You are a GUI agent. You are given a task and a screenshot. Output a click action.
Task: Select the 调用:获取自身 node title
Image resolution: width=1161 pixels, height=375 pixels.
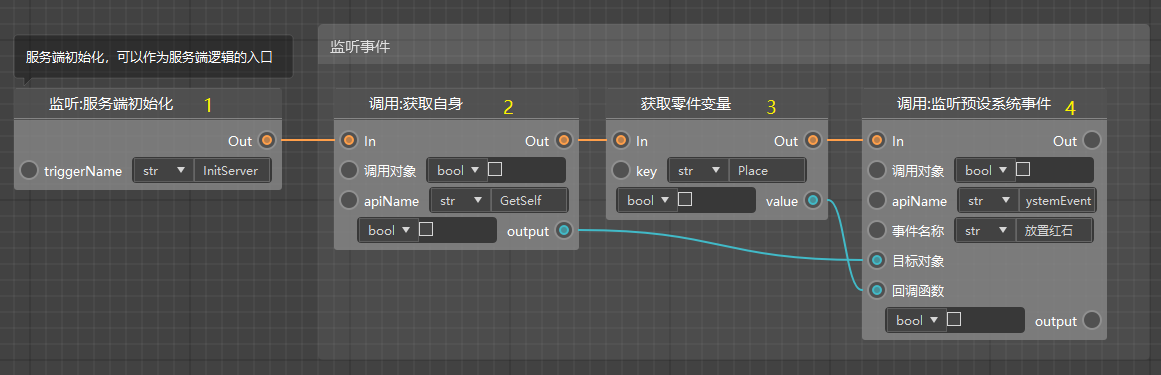point(415,104)
